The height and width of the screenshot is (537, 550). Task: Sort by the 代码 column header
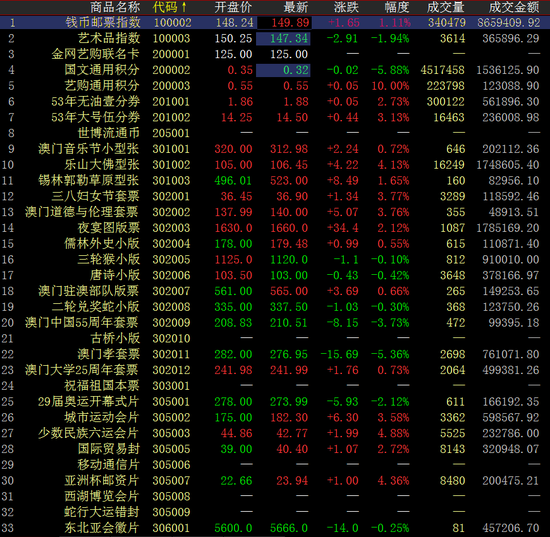coord(169,7)
